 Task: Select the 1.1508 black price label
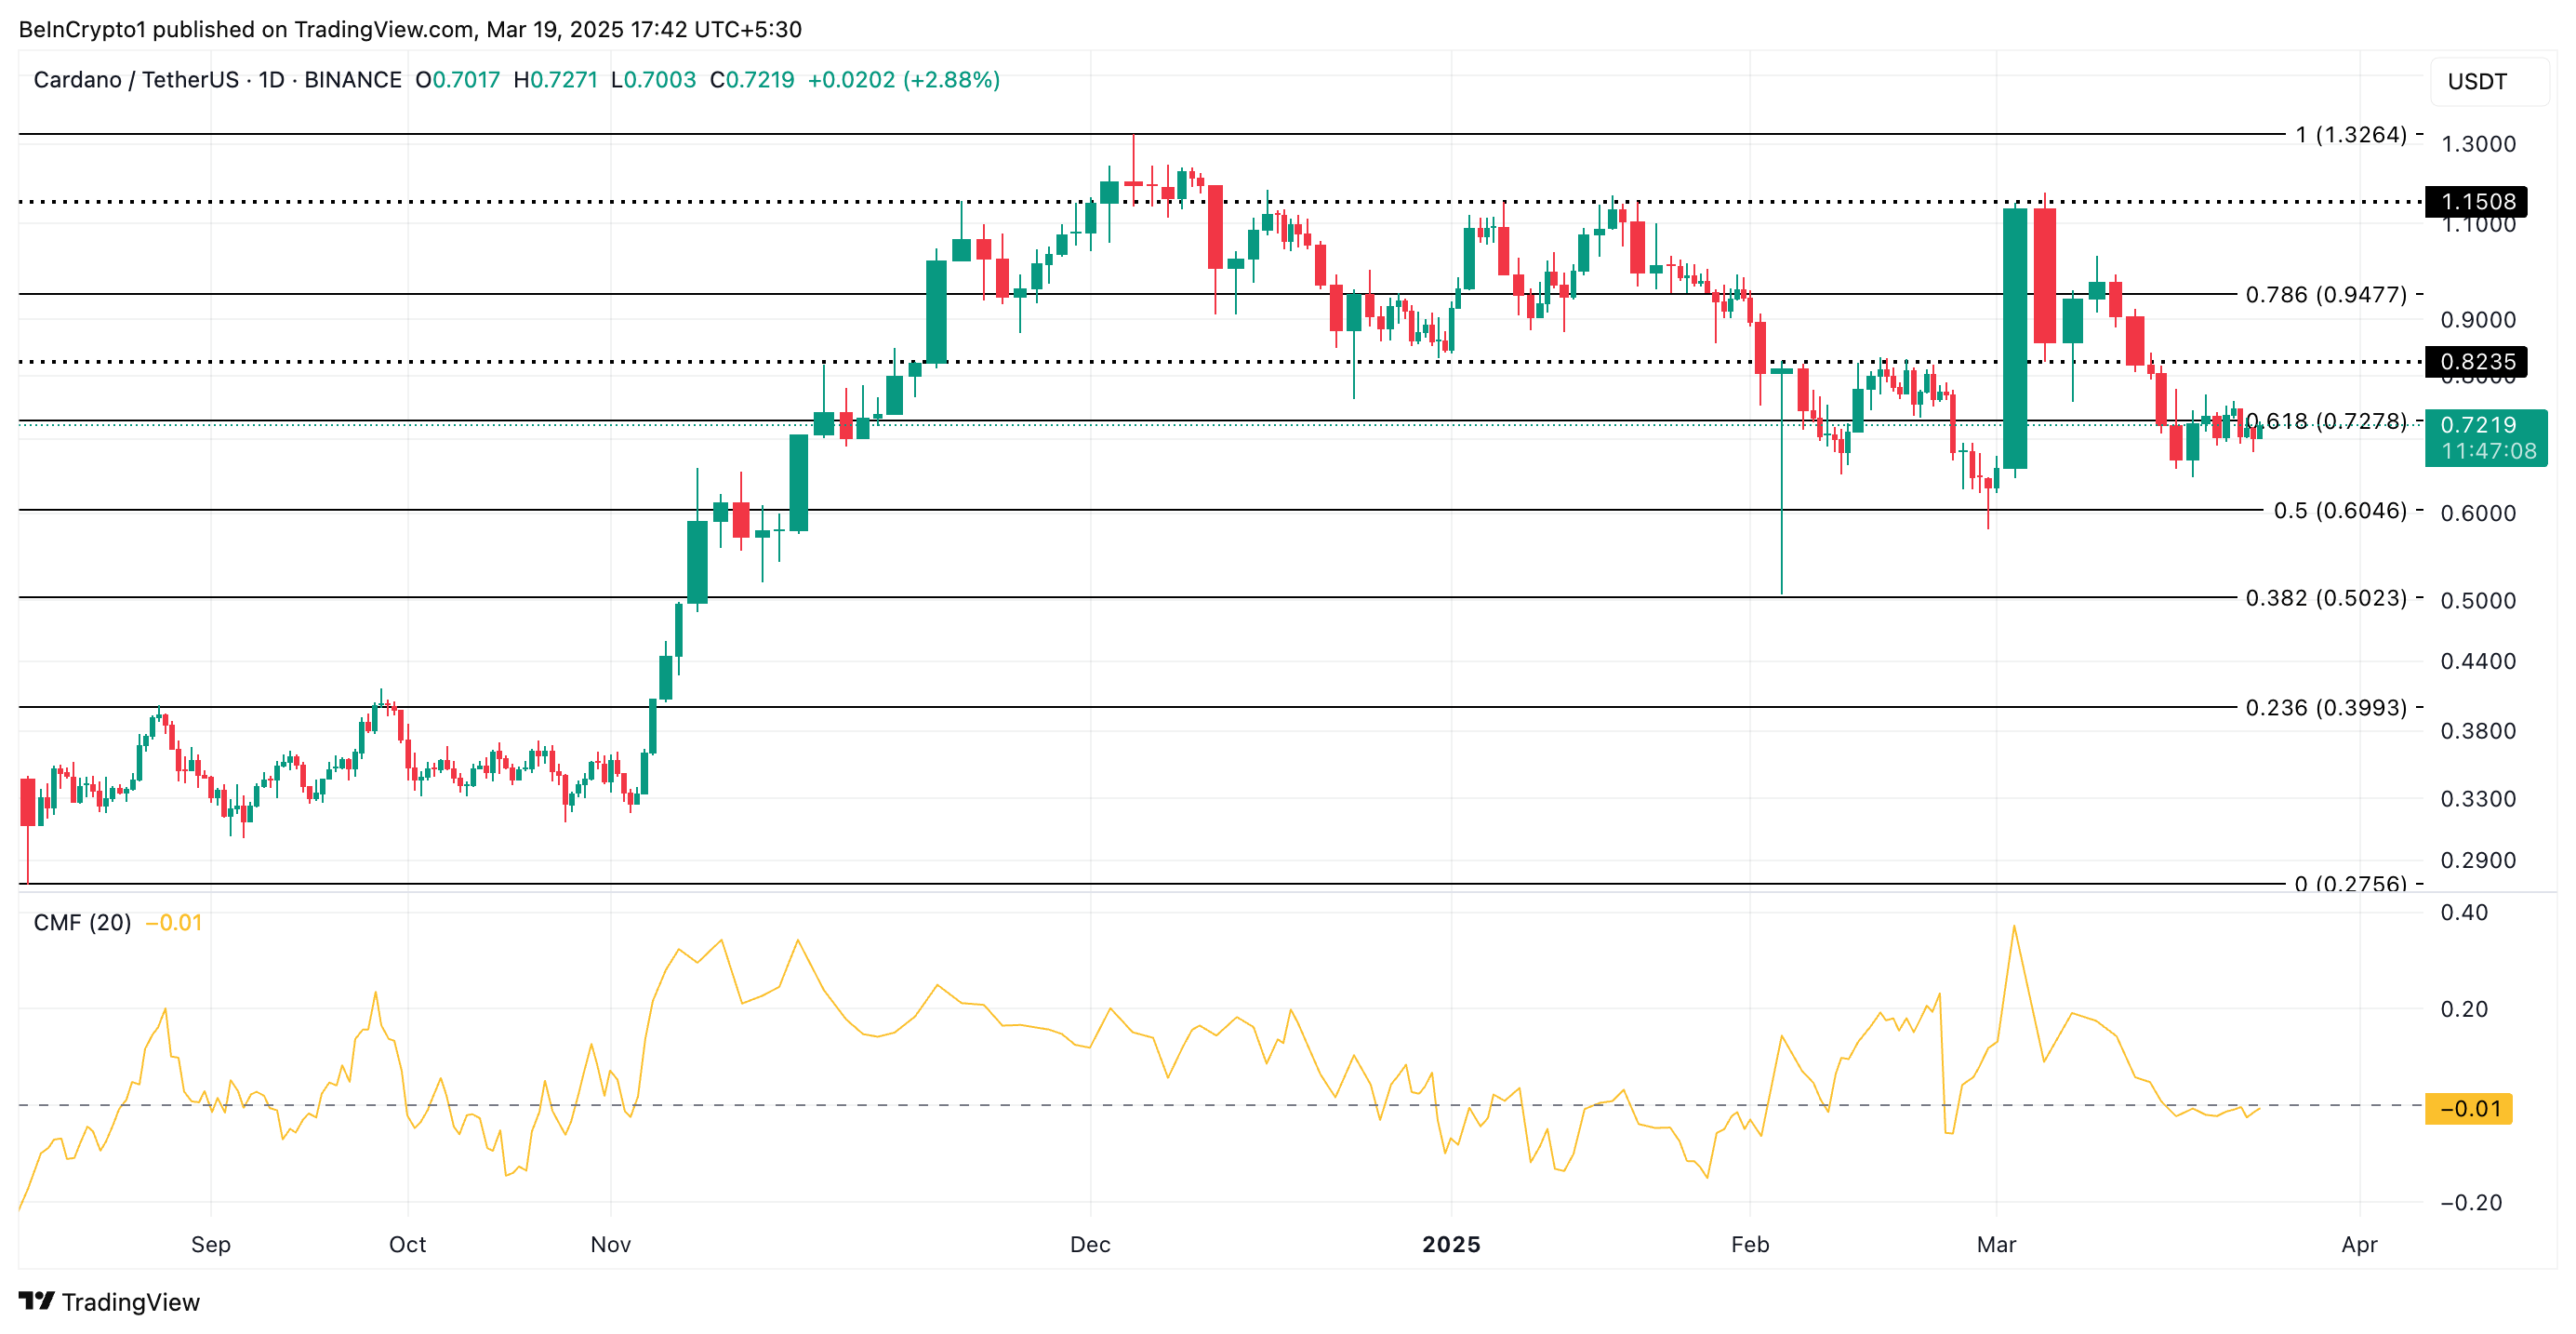click(2476, 202)
